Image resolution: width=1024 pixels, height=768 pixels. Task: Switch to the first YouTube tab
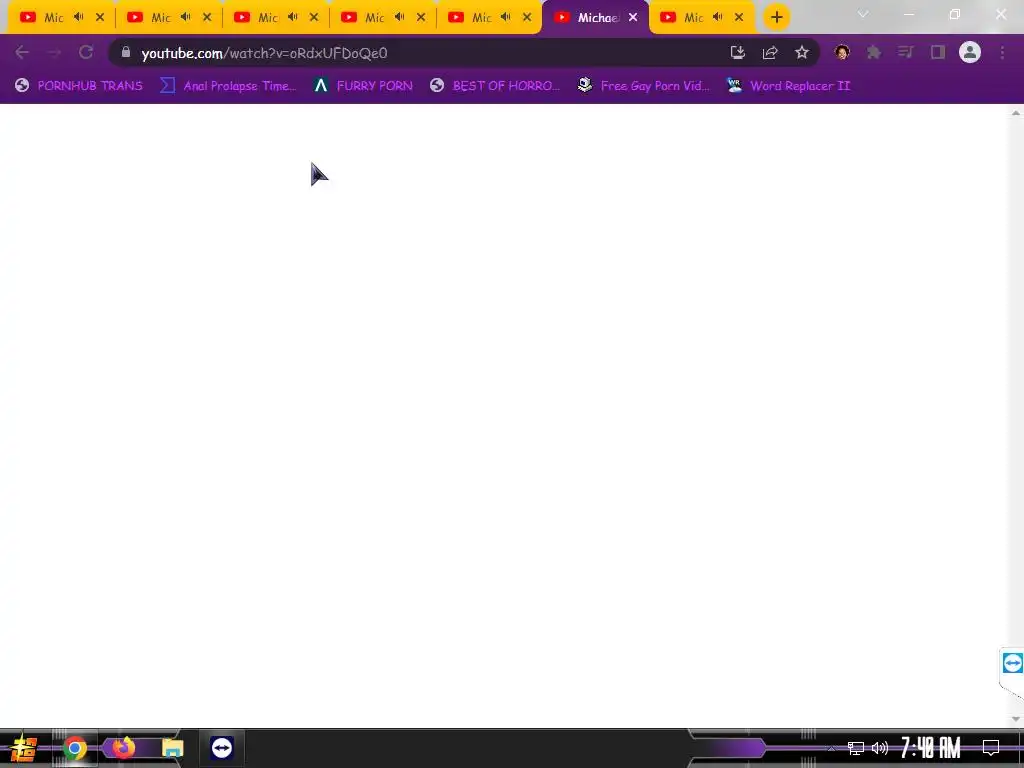click(x=60, y=18)
